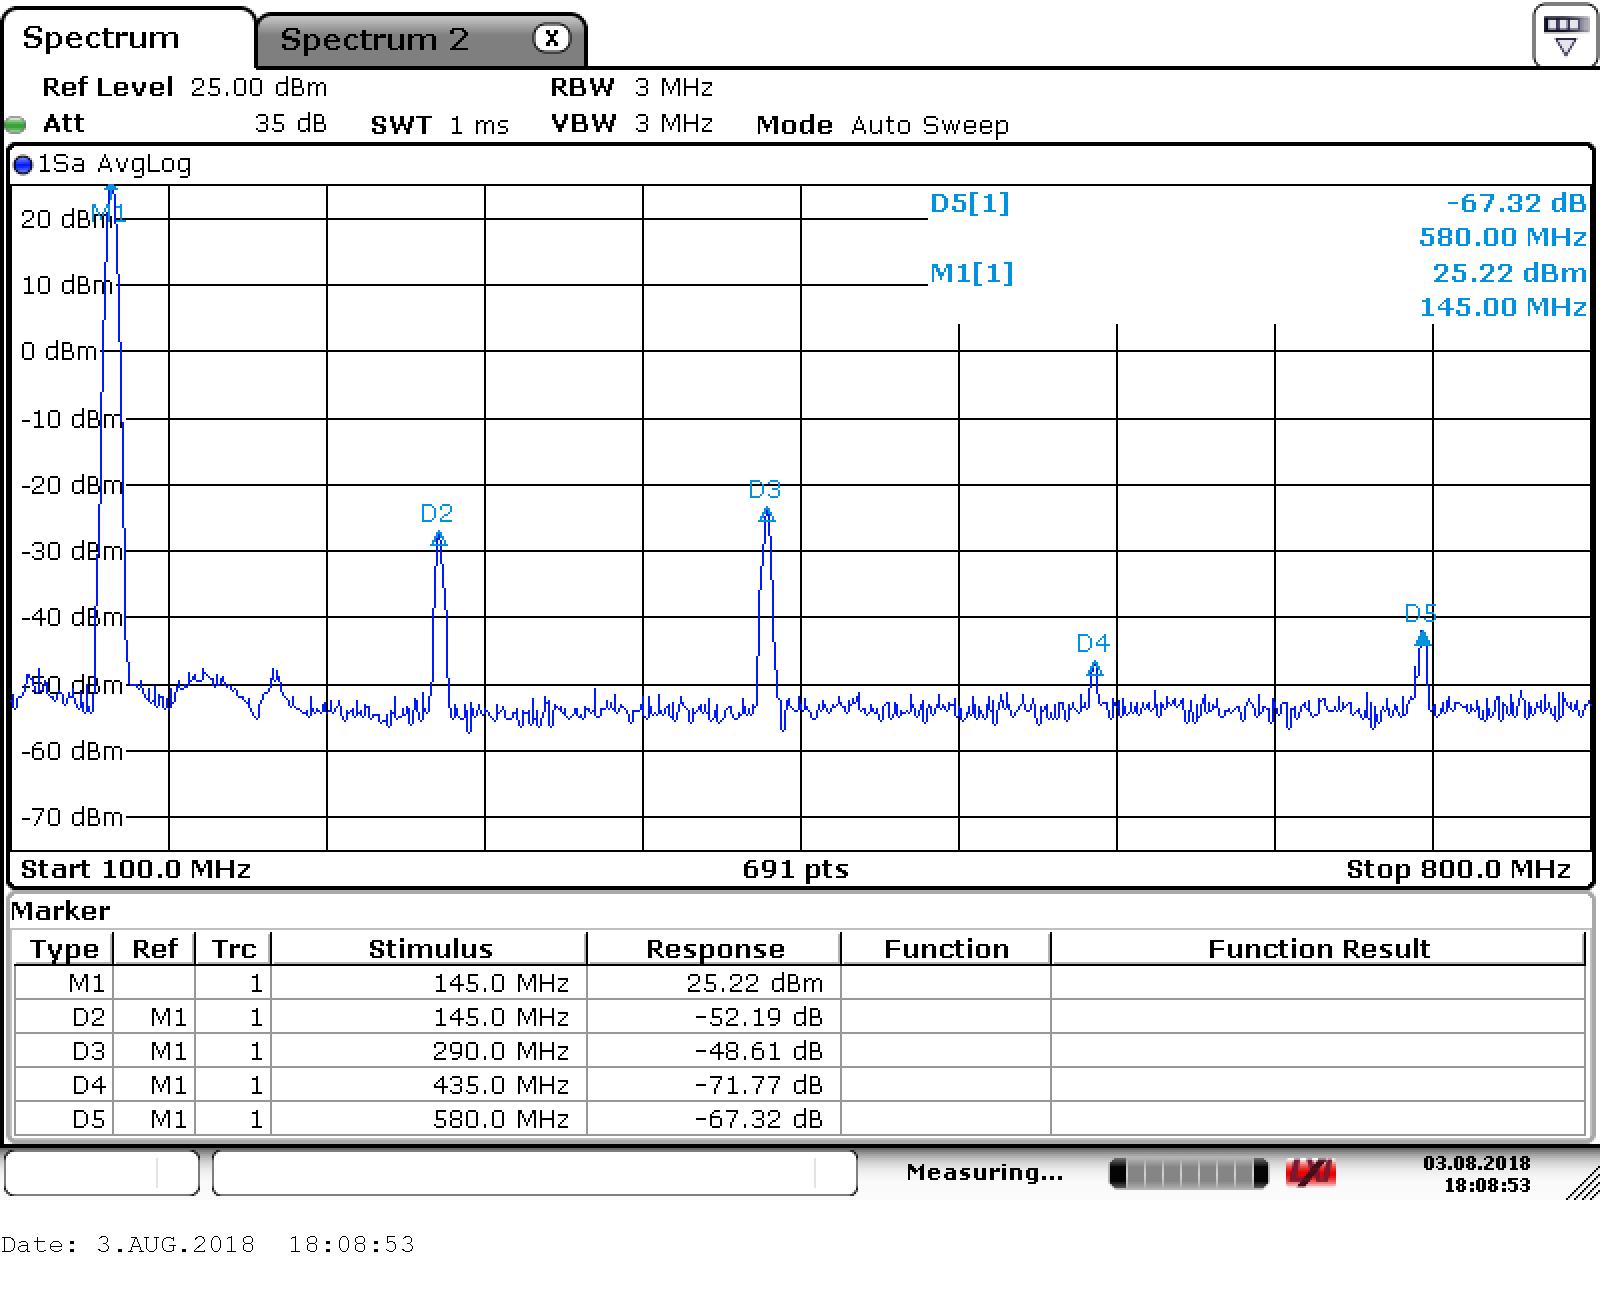Click the Function Result column header
Image resolution: width=1600 pixels, height=1292 pixels.
tap(1318, 948)
